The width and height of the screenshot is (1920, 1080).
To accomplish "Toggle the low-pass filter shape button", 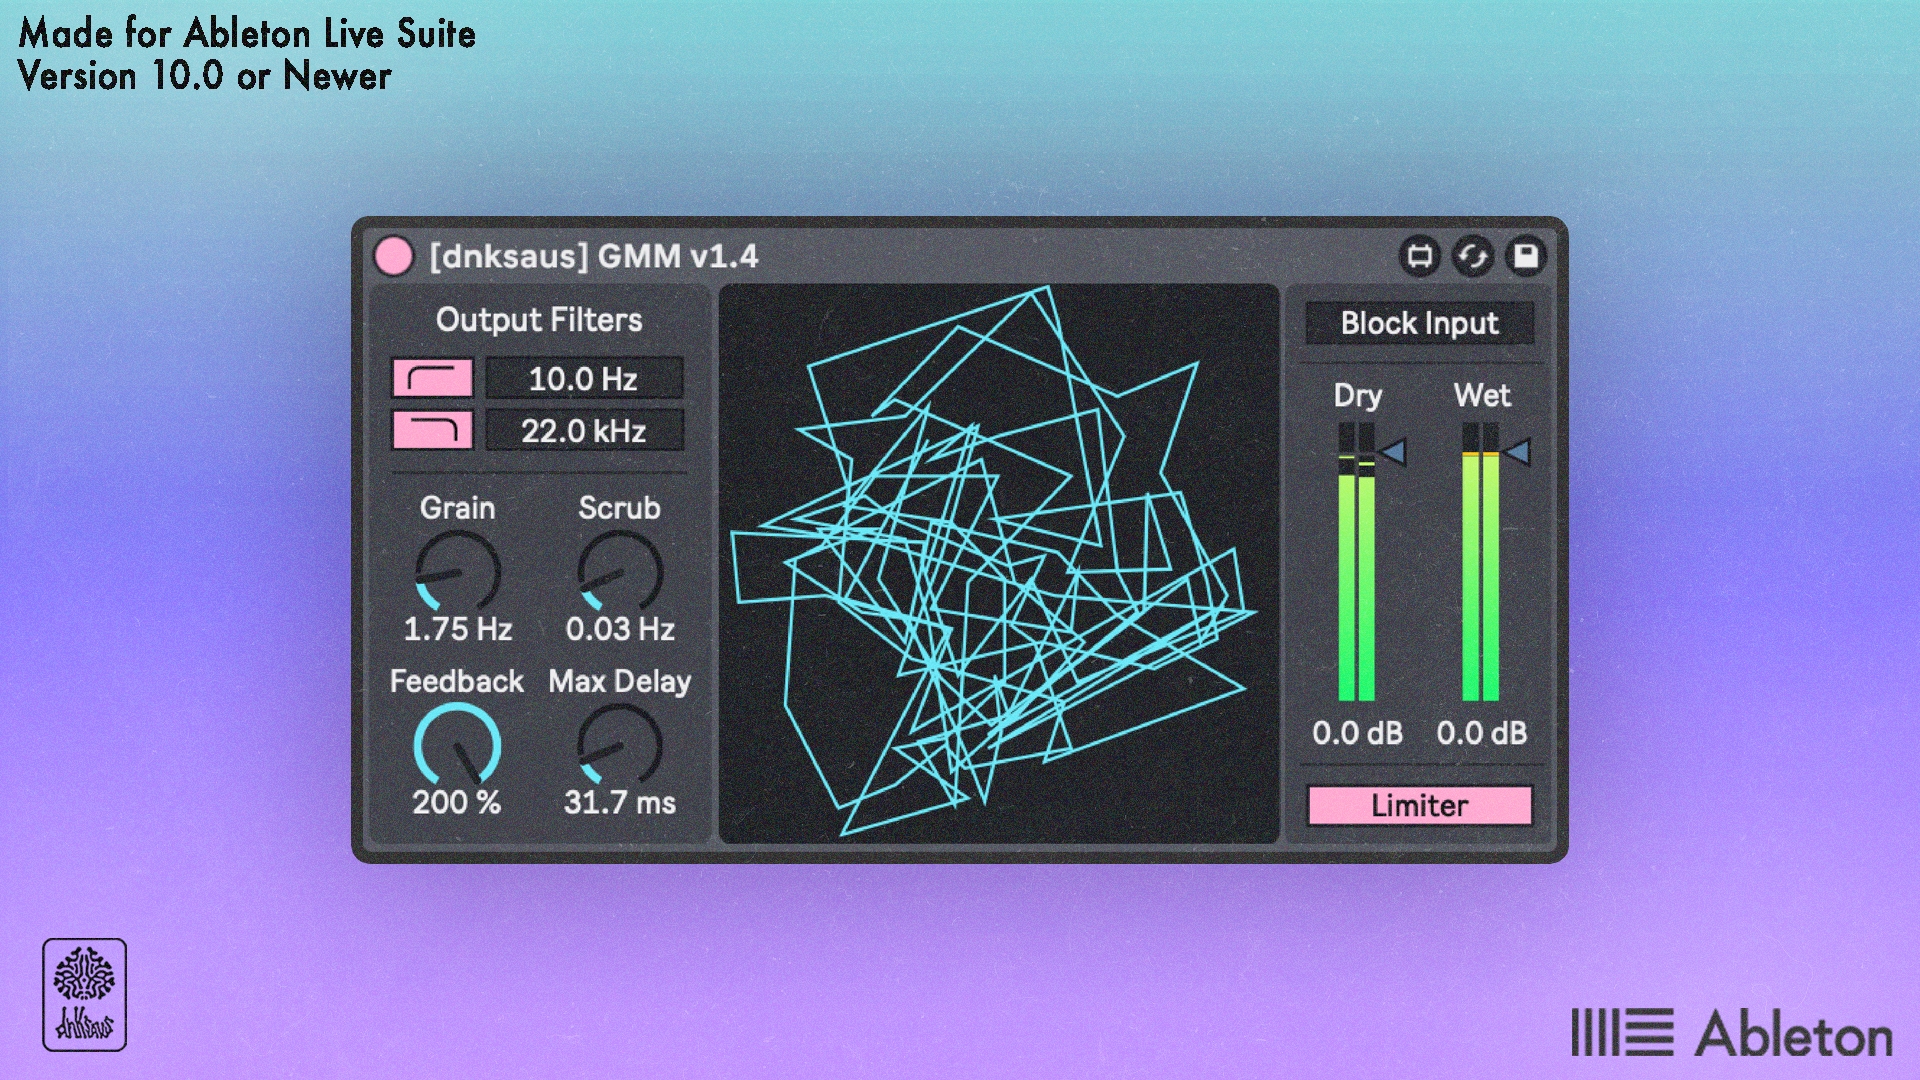I will coord(432,431).
